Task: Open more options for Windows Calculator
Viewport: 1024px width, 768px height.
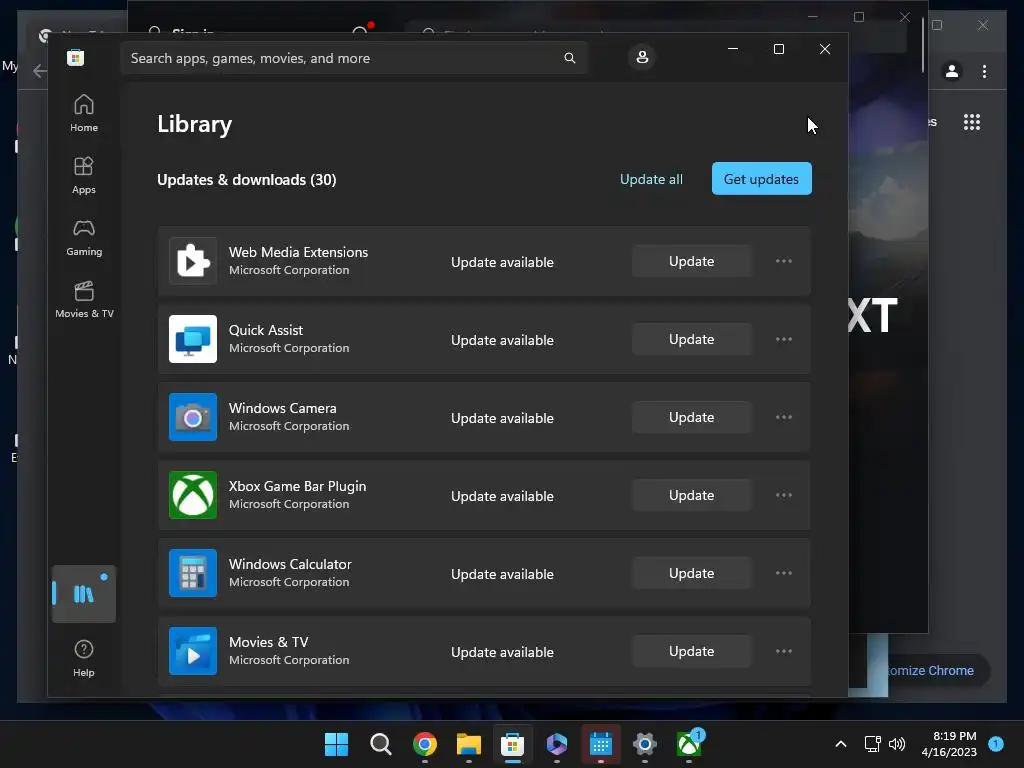Action: 784,573
